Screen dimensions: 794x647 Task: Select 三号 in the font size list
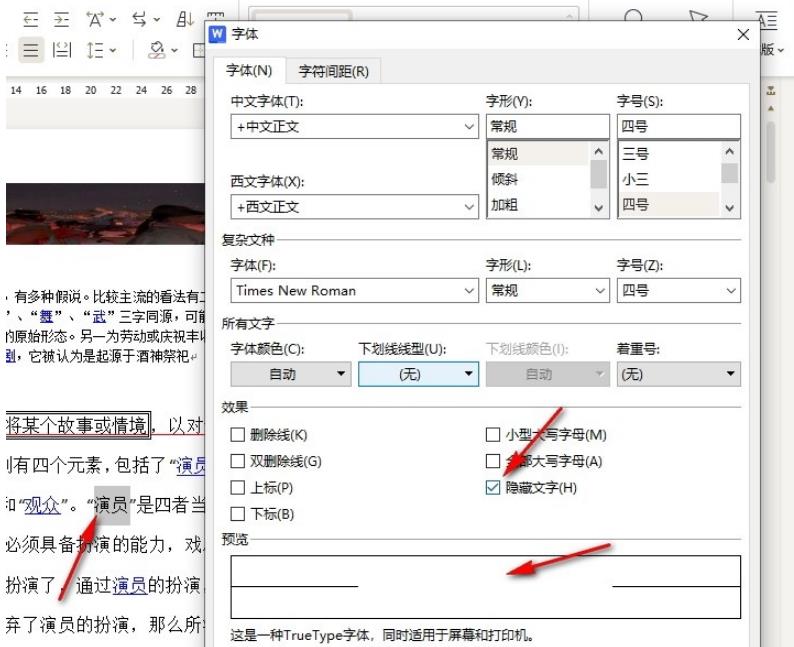click(669, 153)
